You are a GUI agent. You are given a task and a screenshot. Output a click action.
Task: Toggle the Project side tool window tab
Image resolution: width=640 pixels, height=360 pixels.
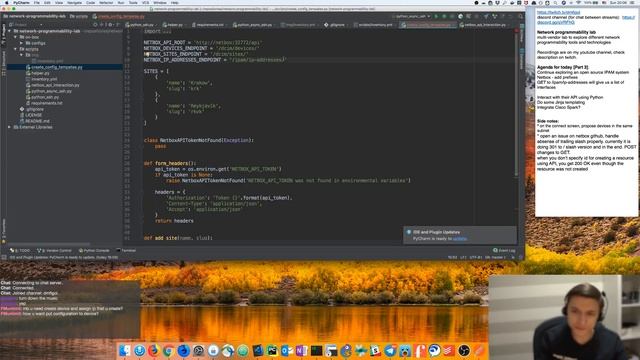(x=4, y=34)
